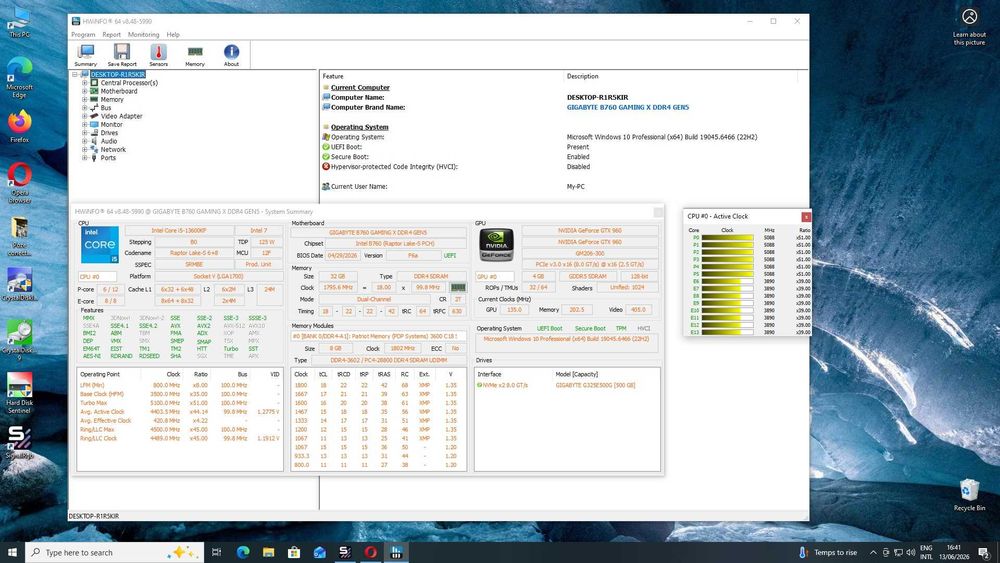Image resolution: width=1000 pixels, height=563 pixels.
Task: Click the red HVCI disabled icon
Action: click(326, 166)
